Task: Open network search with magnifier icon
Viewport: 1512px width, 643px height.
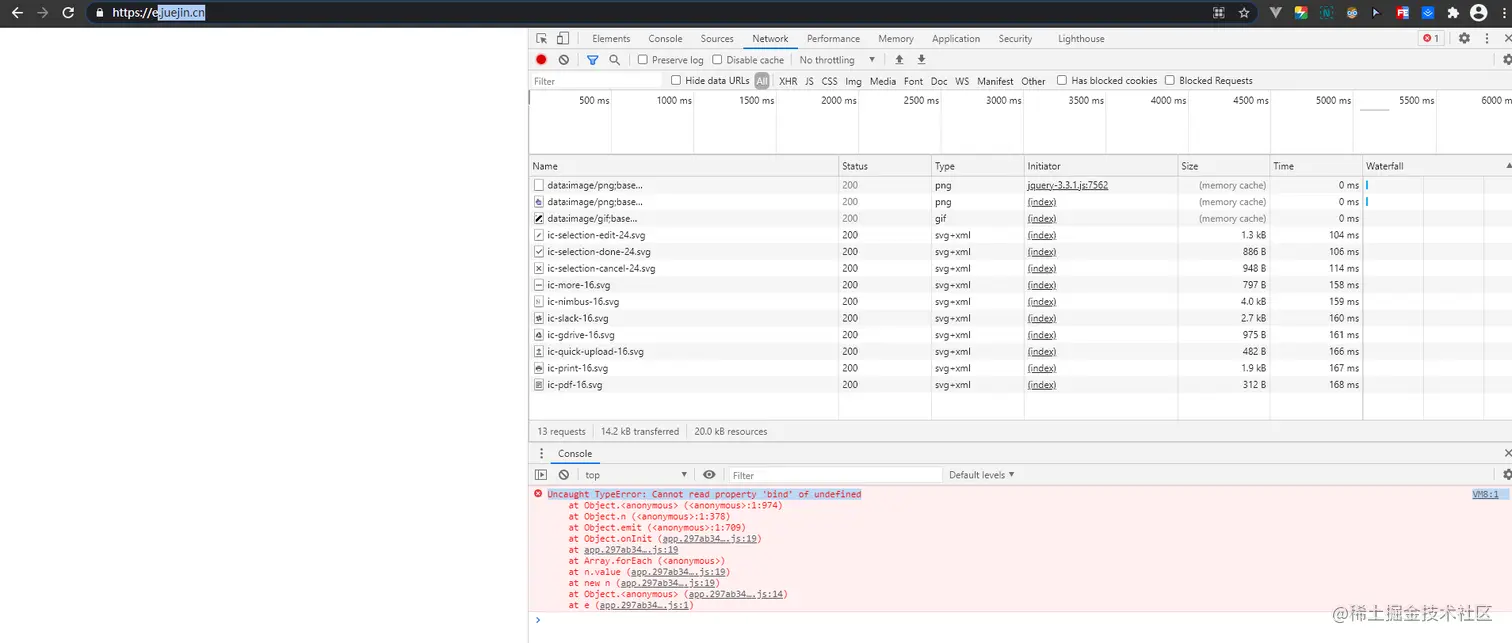Action: click(x=614, y=60)
